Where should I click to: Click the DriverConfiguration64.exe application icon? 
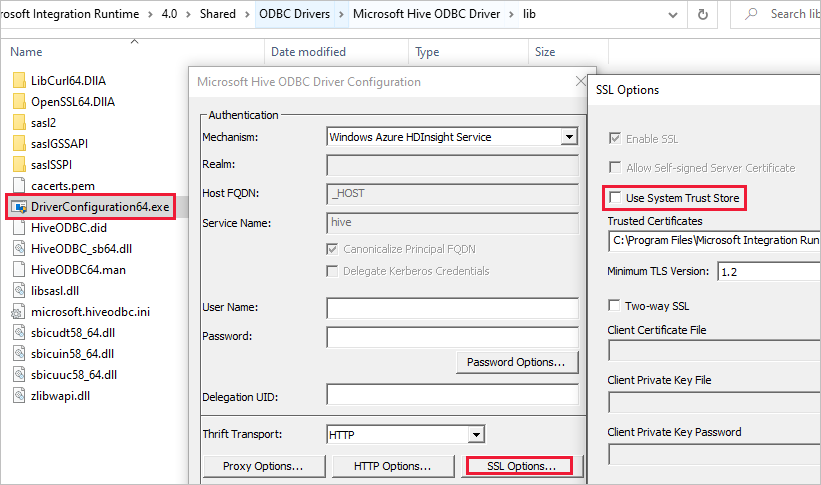(19, 207)
